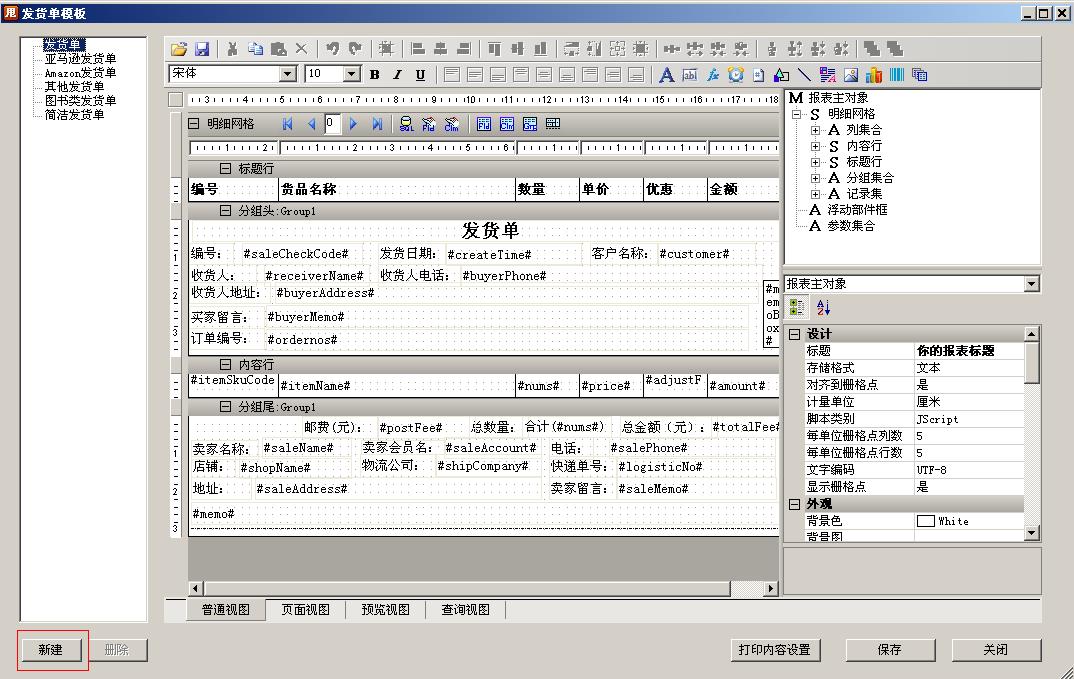Expand the 内容行 tree node
Viewport: 1074px width, 679px height.
point(815,146)
